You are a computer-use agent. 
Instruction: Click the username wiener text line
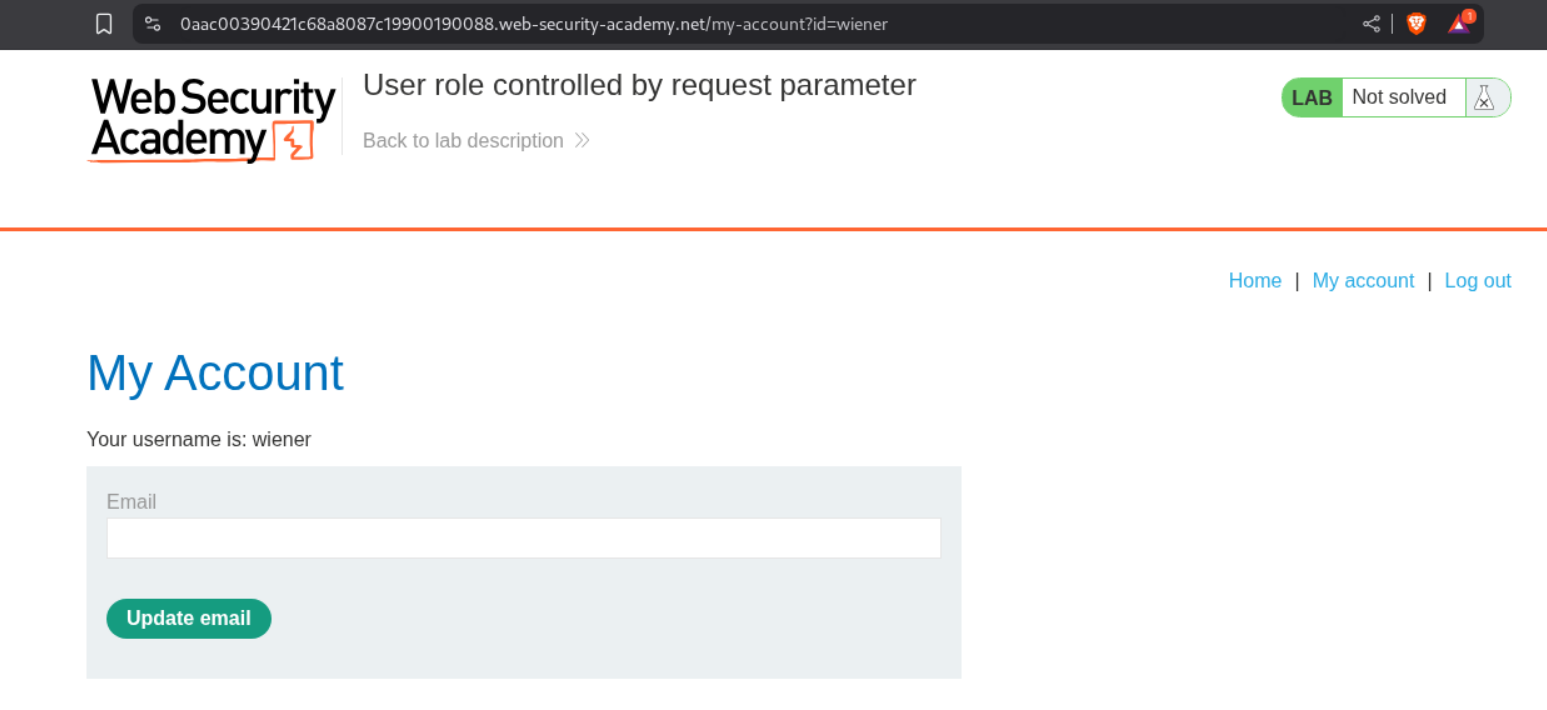(x=199, y=440)
